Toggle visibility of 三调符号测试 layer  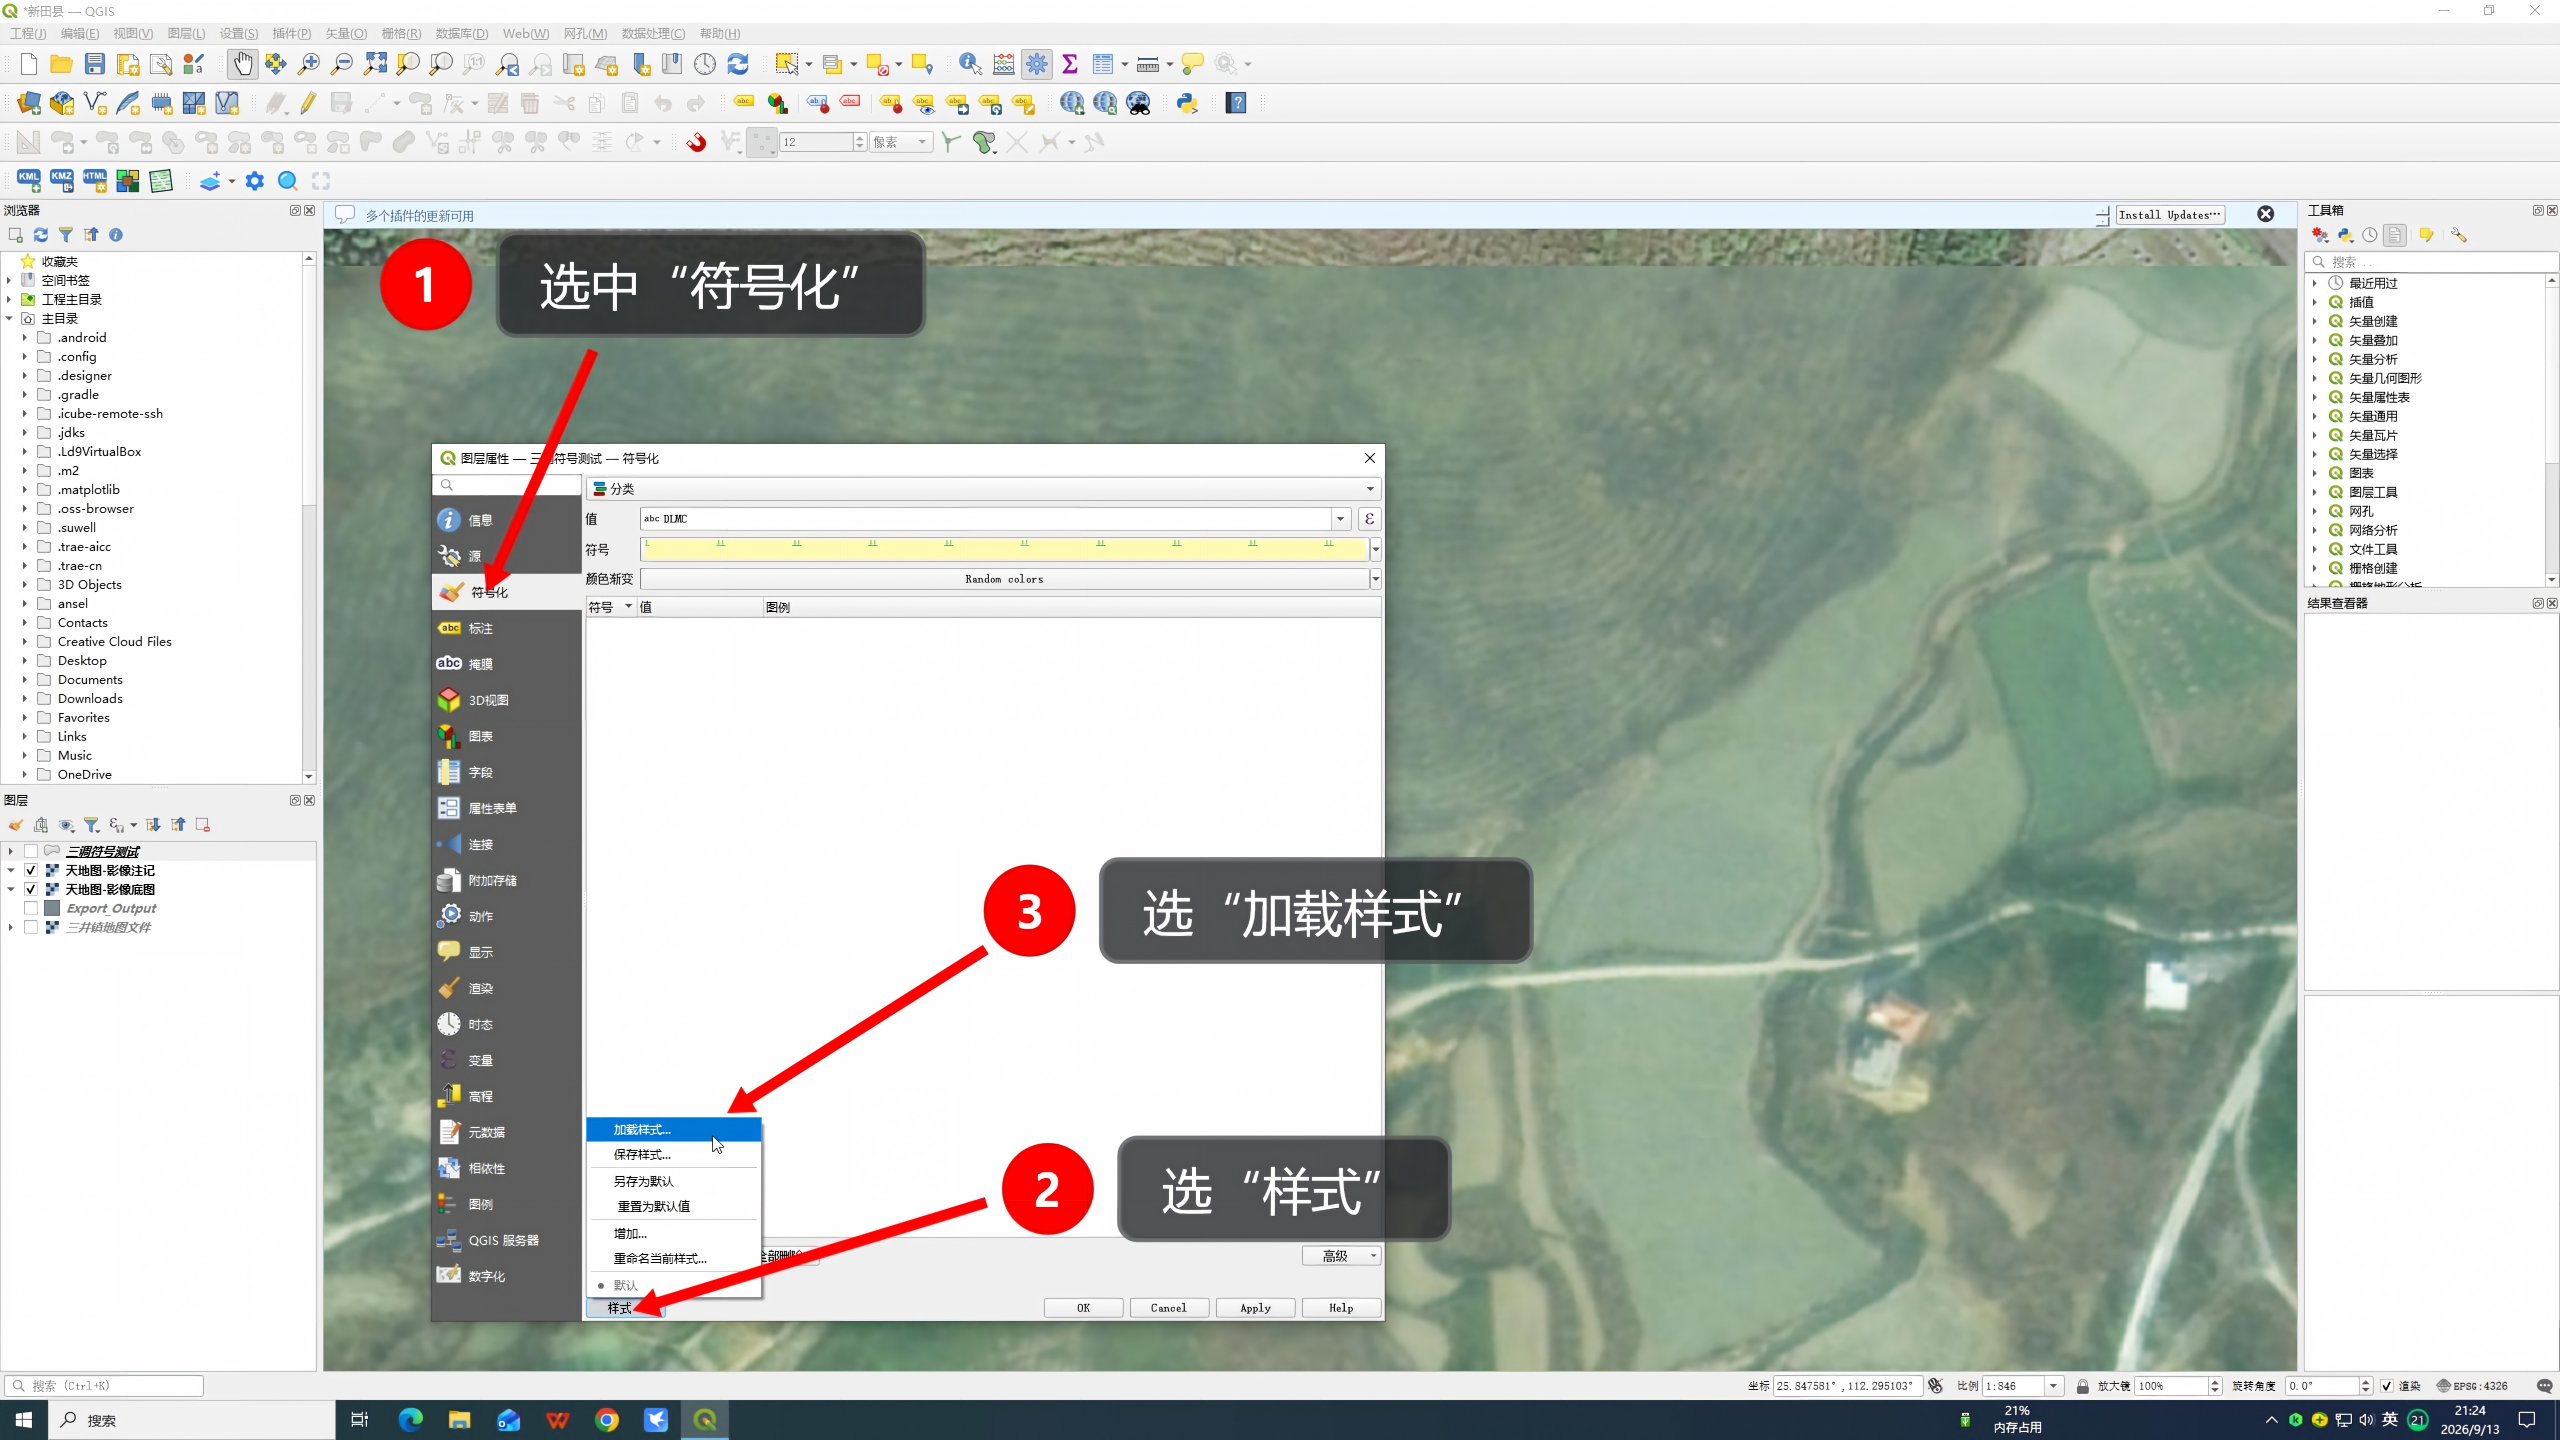(31, 851)
